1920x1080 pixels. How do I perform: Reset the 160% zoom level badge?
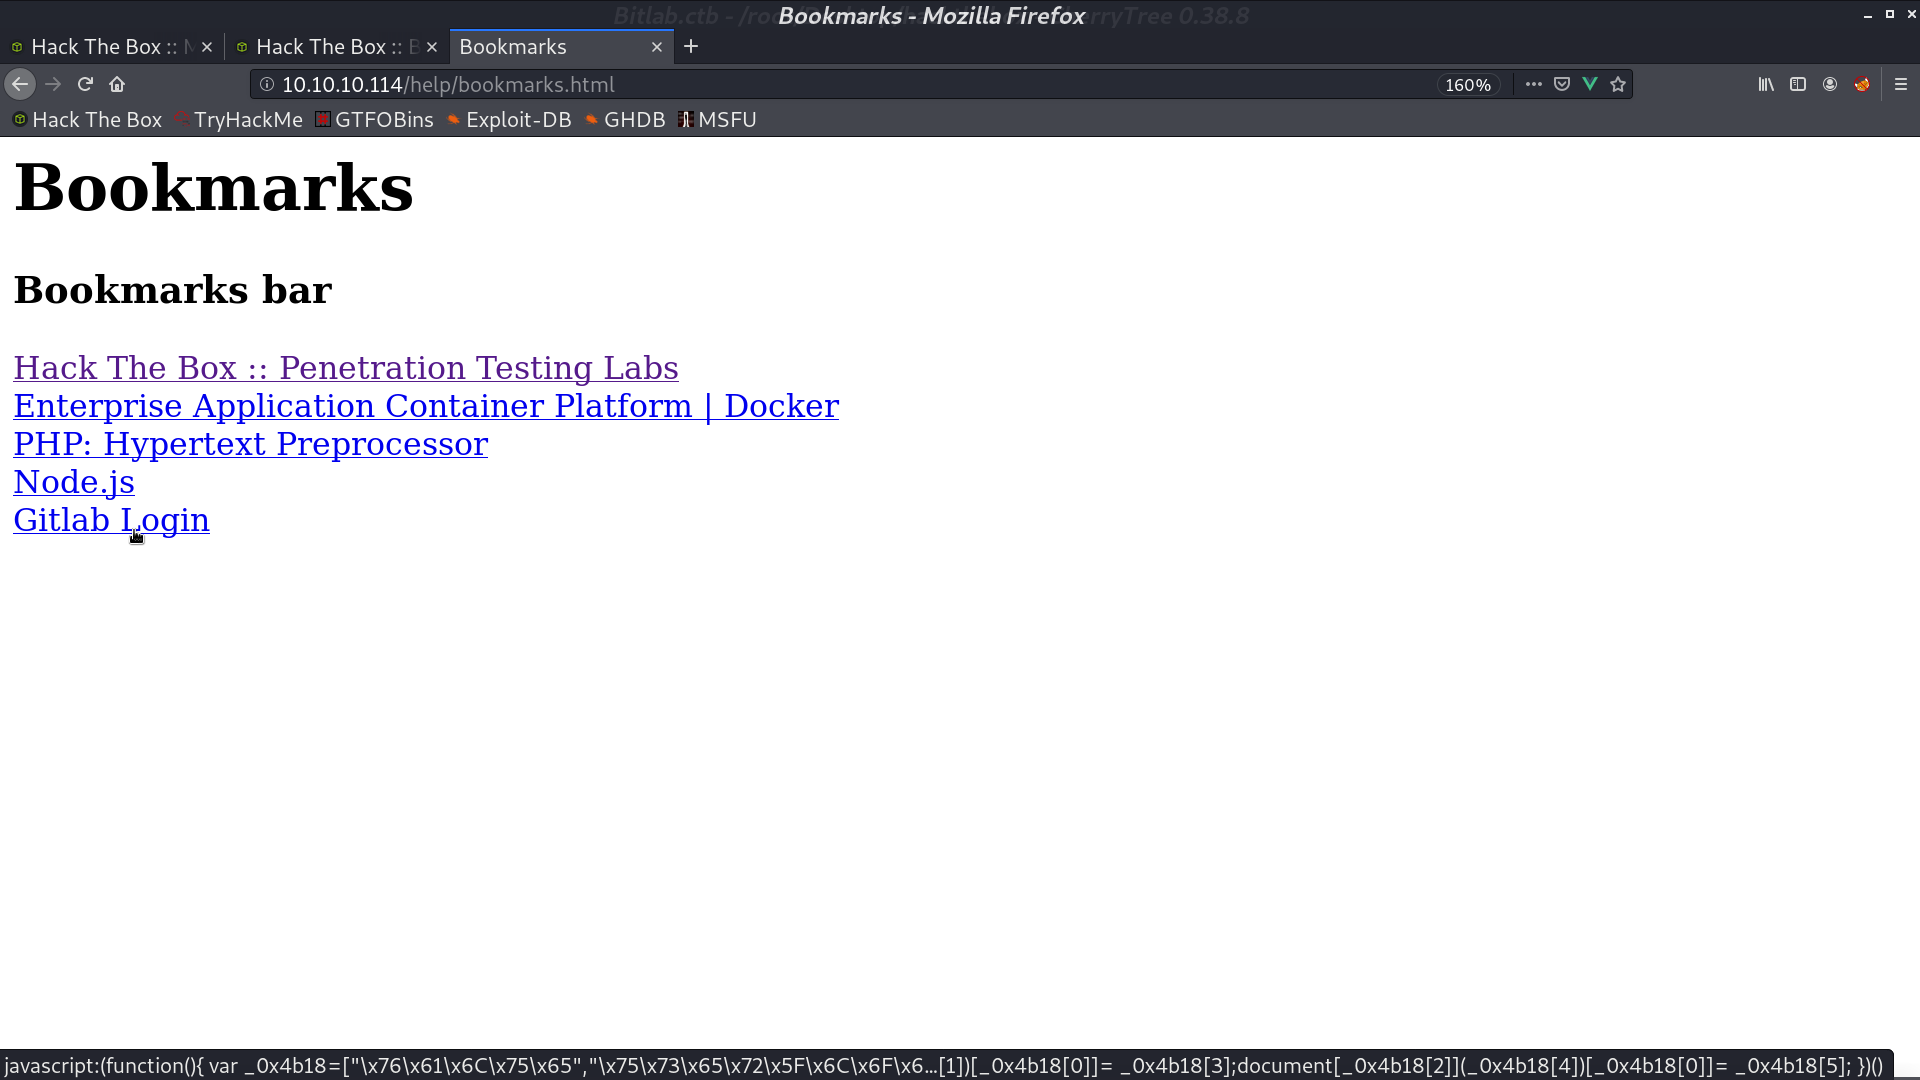[1468, 85]
